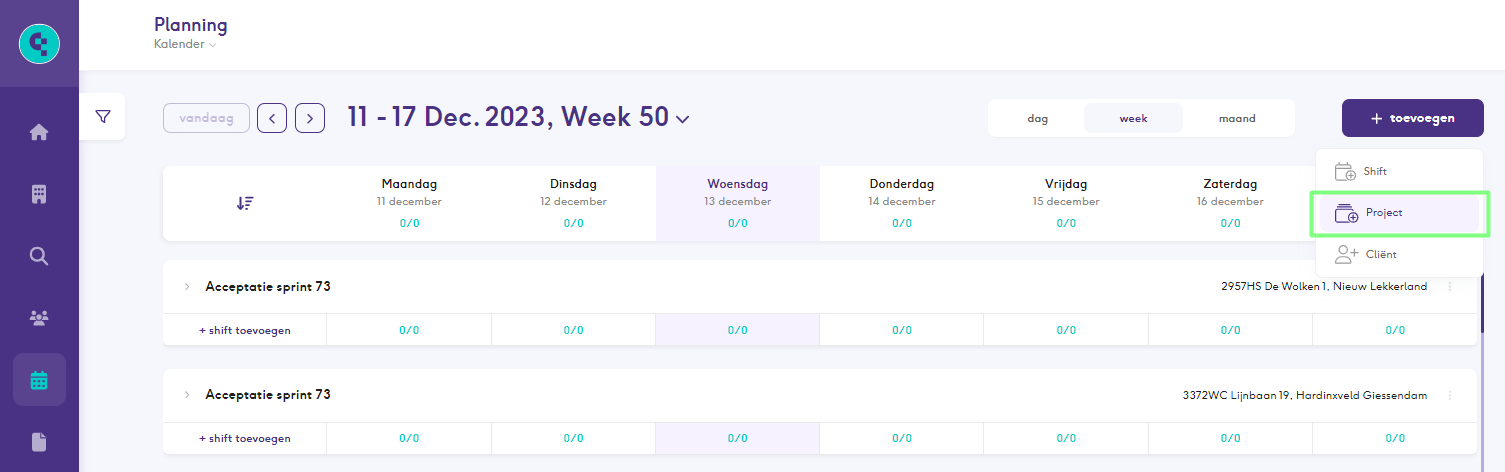Switch calendar to week view
Image resolution: width=1505 pixels, height=472 pixels.
point(1133,118)
